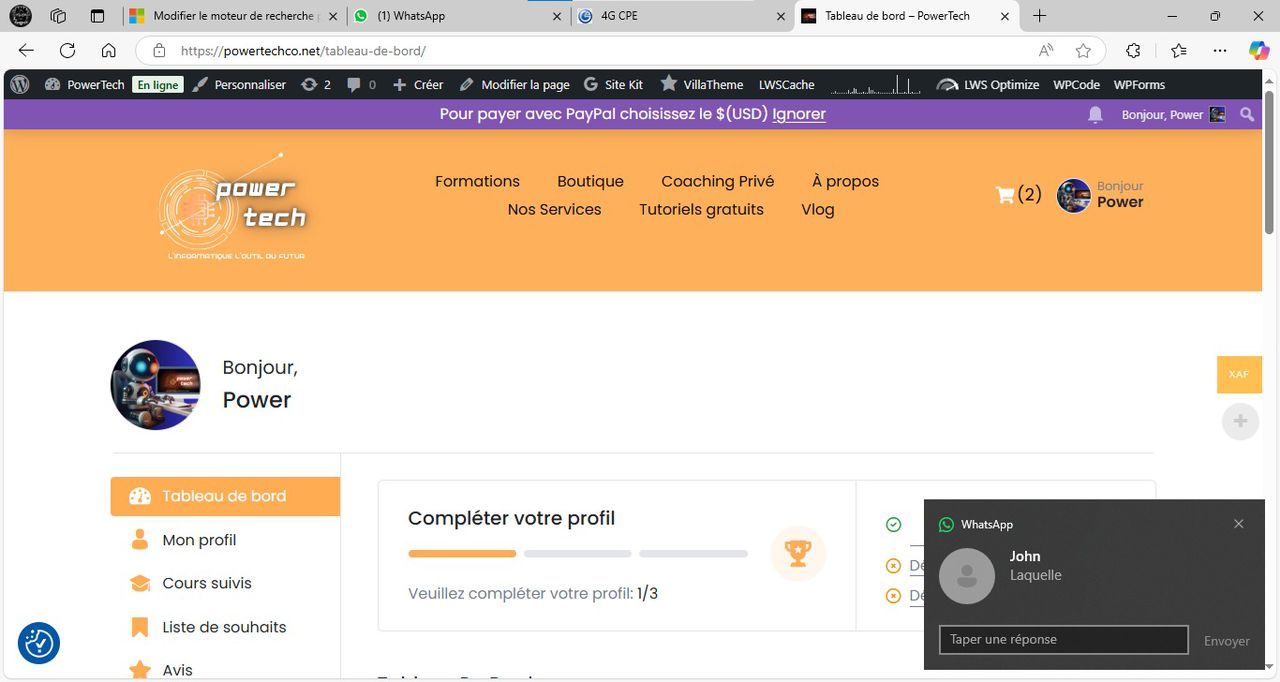
Task: Click the Ignorer link in banner
Action: [799, 114]
